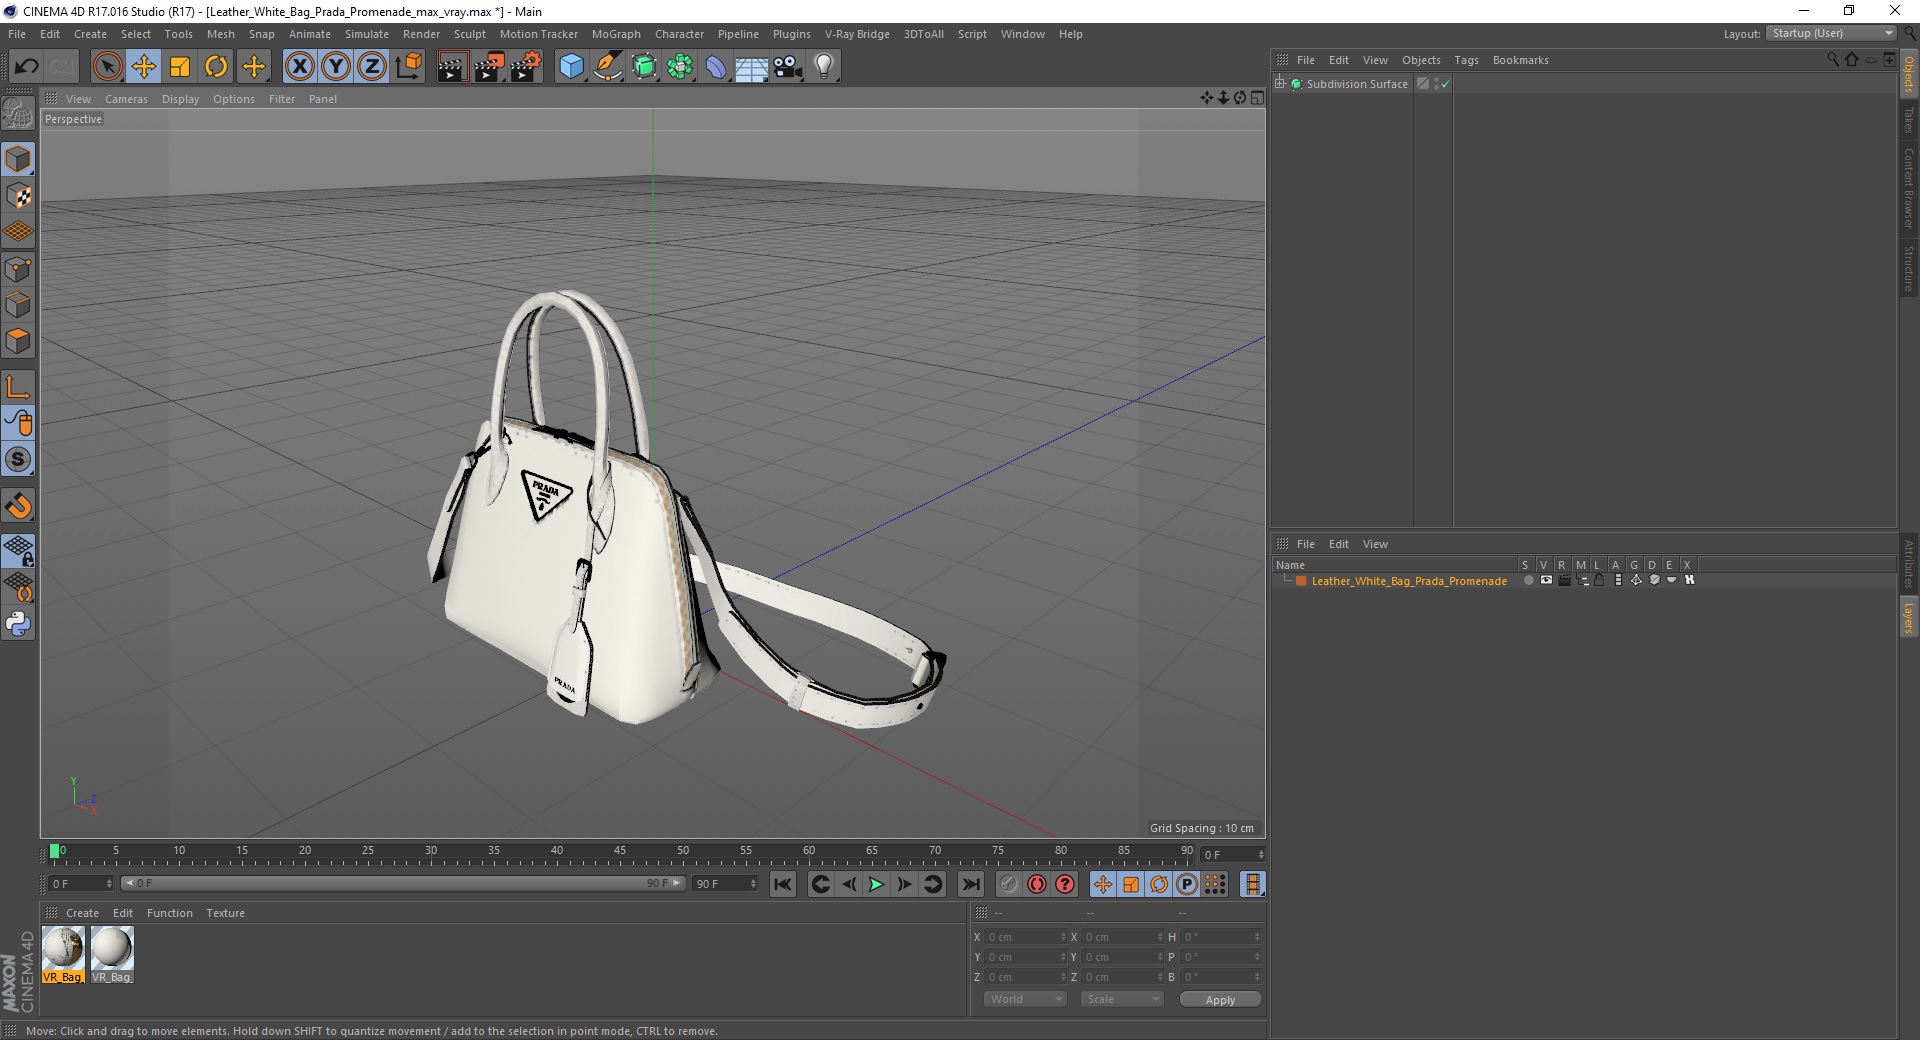
Task: Switch to Structure side tab
Action: coord(1908,268)
